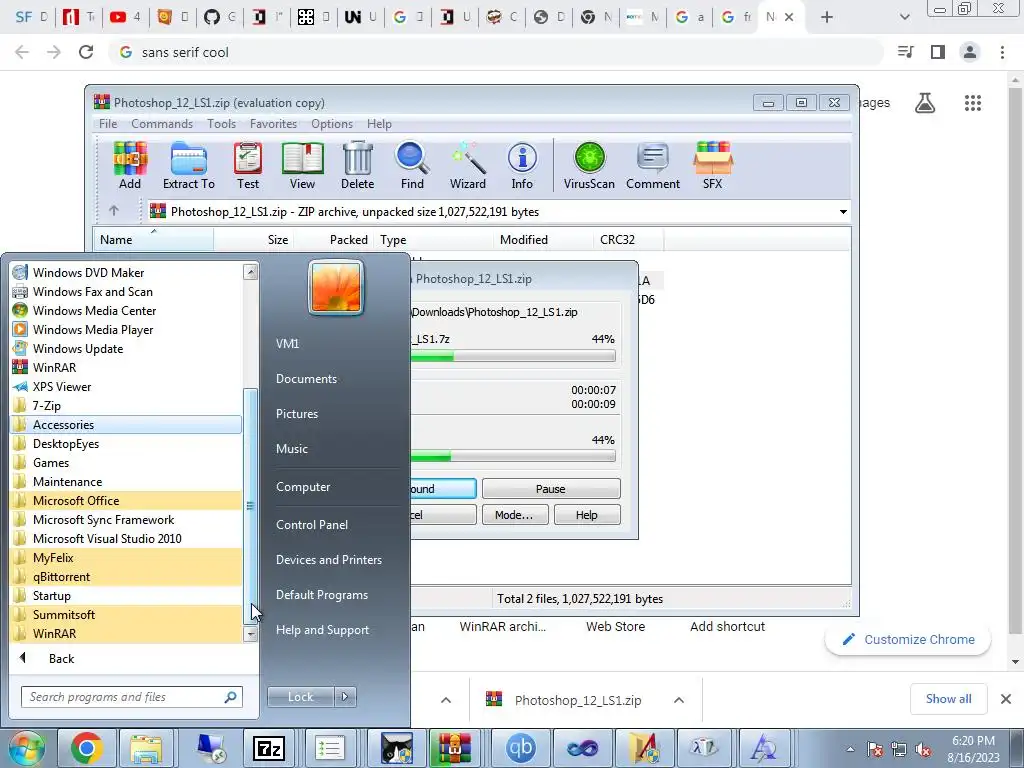1024x768 pixels.
Task: Click the YouTube browser tab
Action: pos(125,17)
